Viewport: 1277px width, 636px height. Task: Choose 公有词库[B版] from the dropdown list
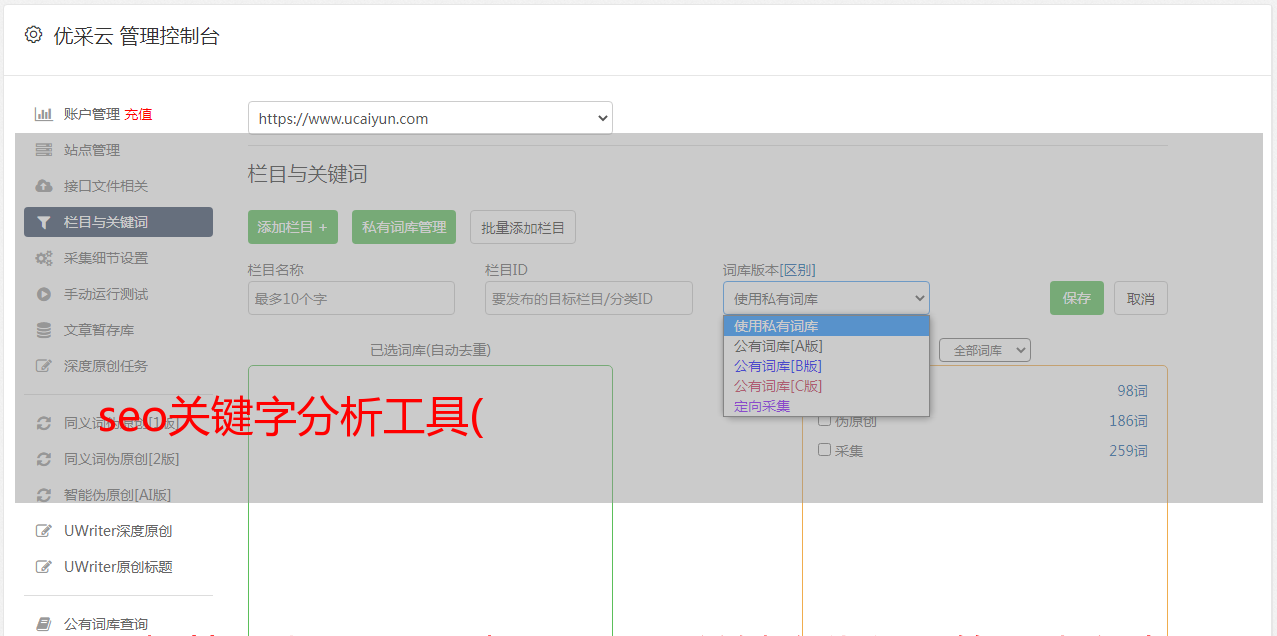tap(777, 366)
